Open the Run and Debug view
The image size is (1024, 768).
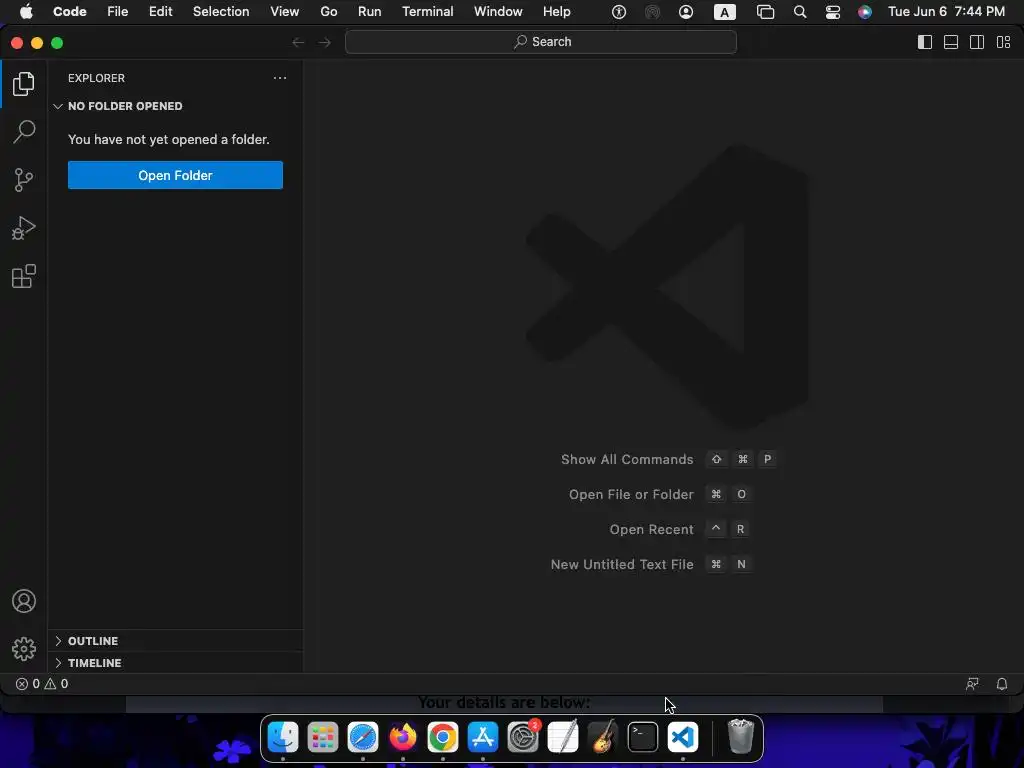[24, 228]
